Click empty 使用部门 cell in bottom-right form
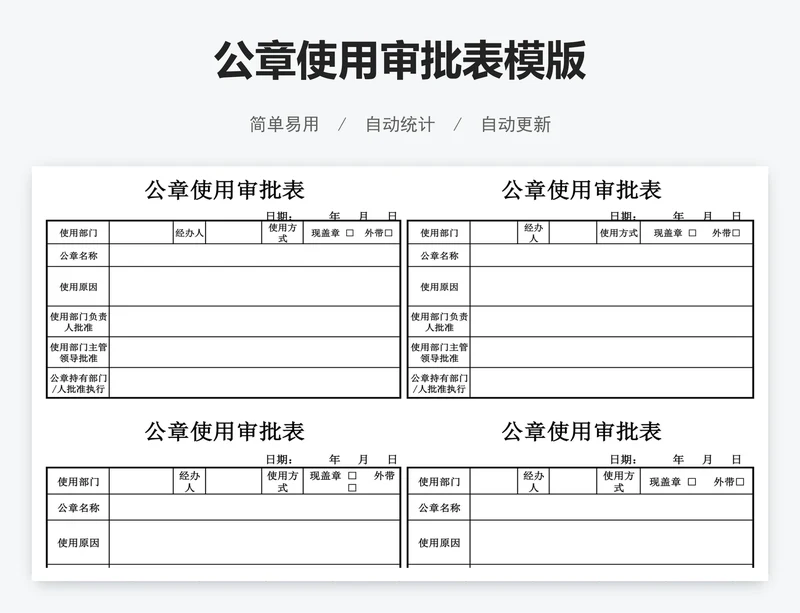This screenshot has width=800, height=613. [494, 481]
